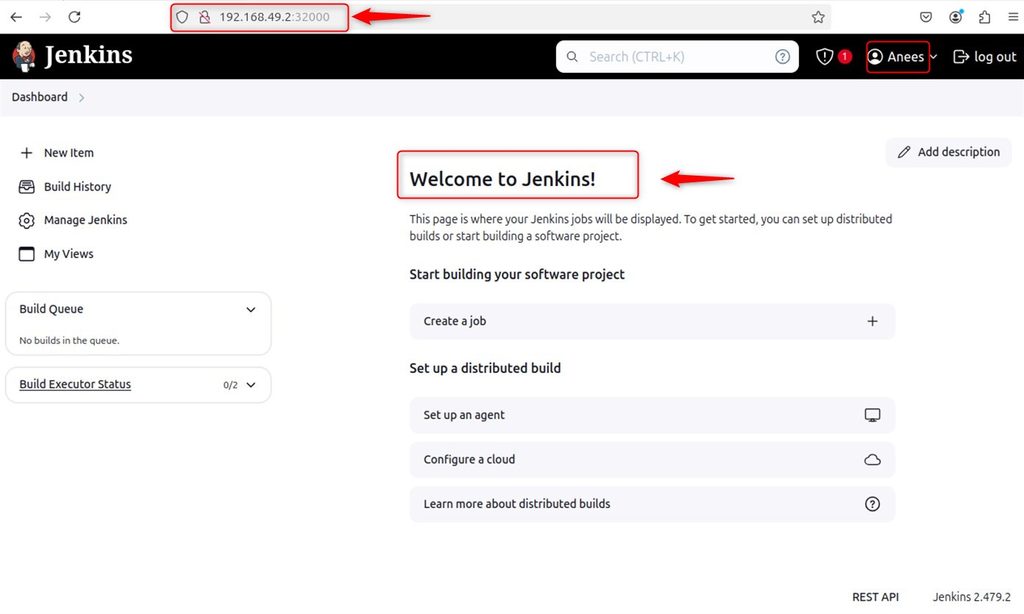Reload the page with the refresh icon
This screenshot has width=1024, height=614.
74,17
